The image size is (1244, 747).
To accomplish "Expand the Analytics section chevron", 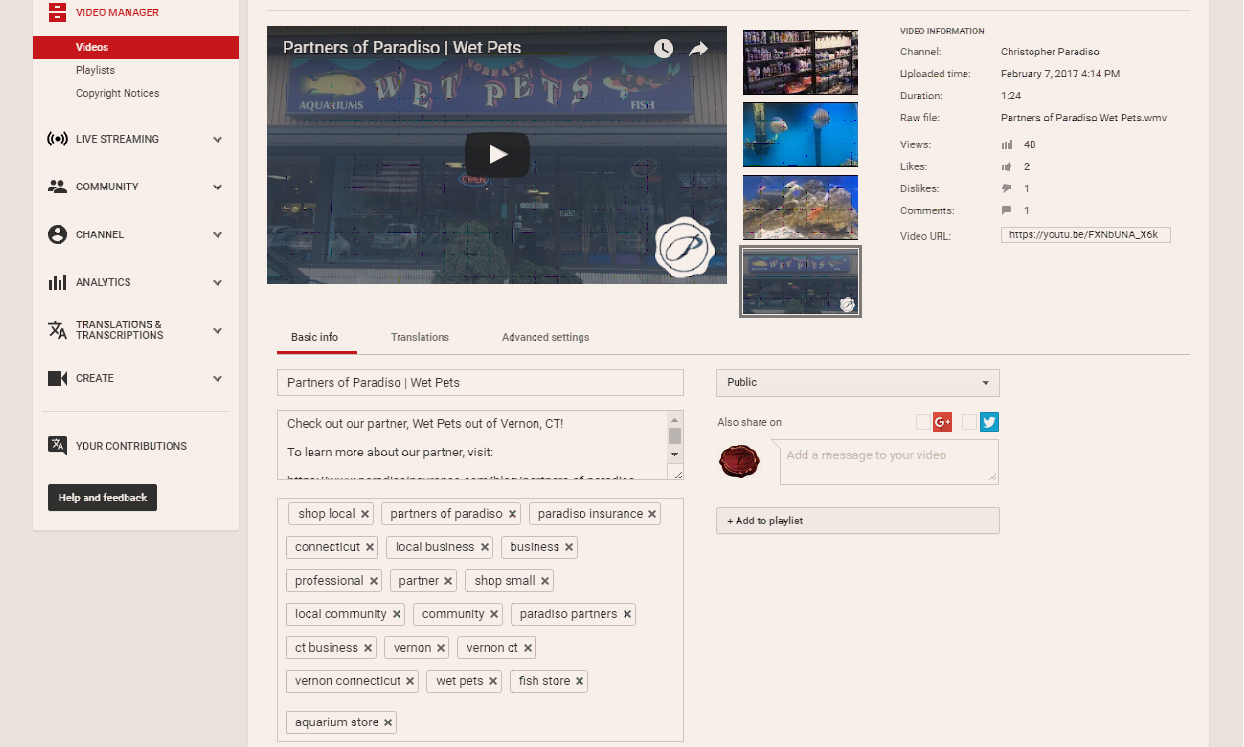I will click(217, 283).
